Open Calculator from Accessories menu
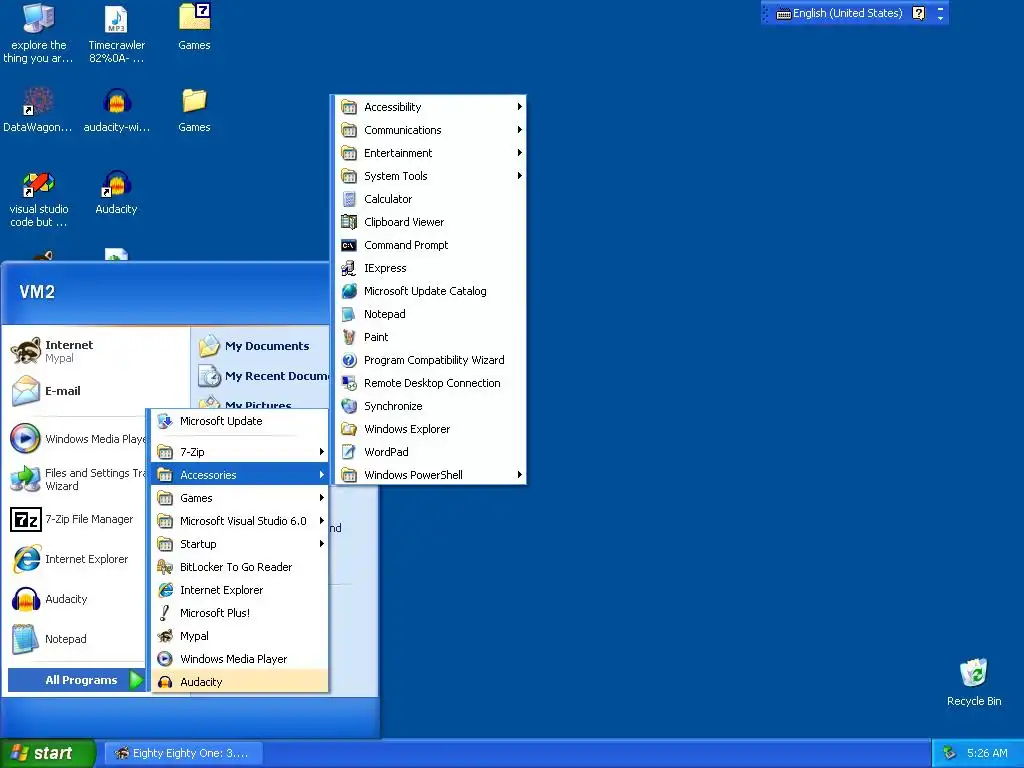Screen dimensions: 1024x768 430,199
